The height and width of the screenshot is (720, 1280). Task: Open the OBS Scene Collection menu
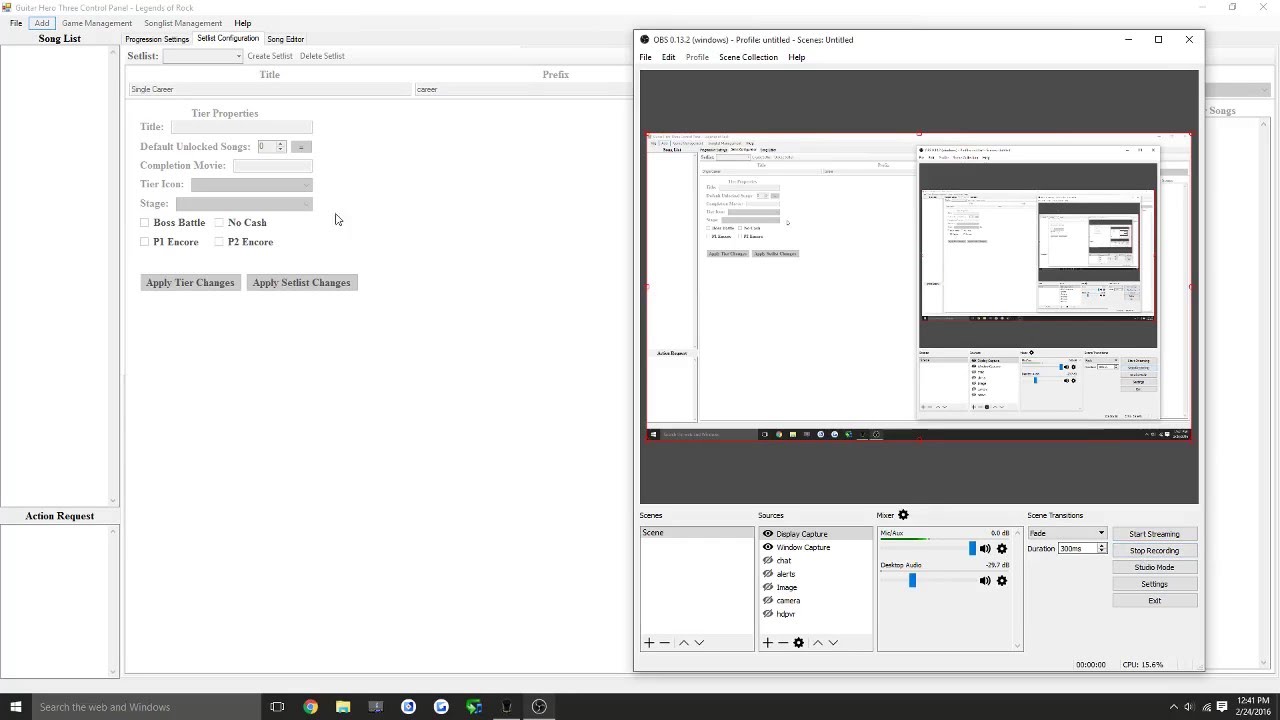click(x=748, y=57)
